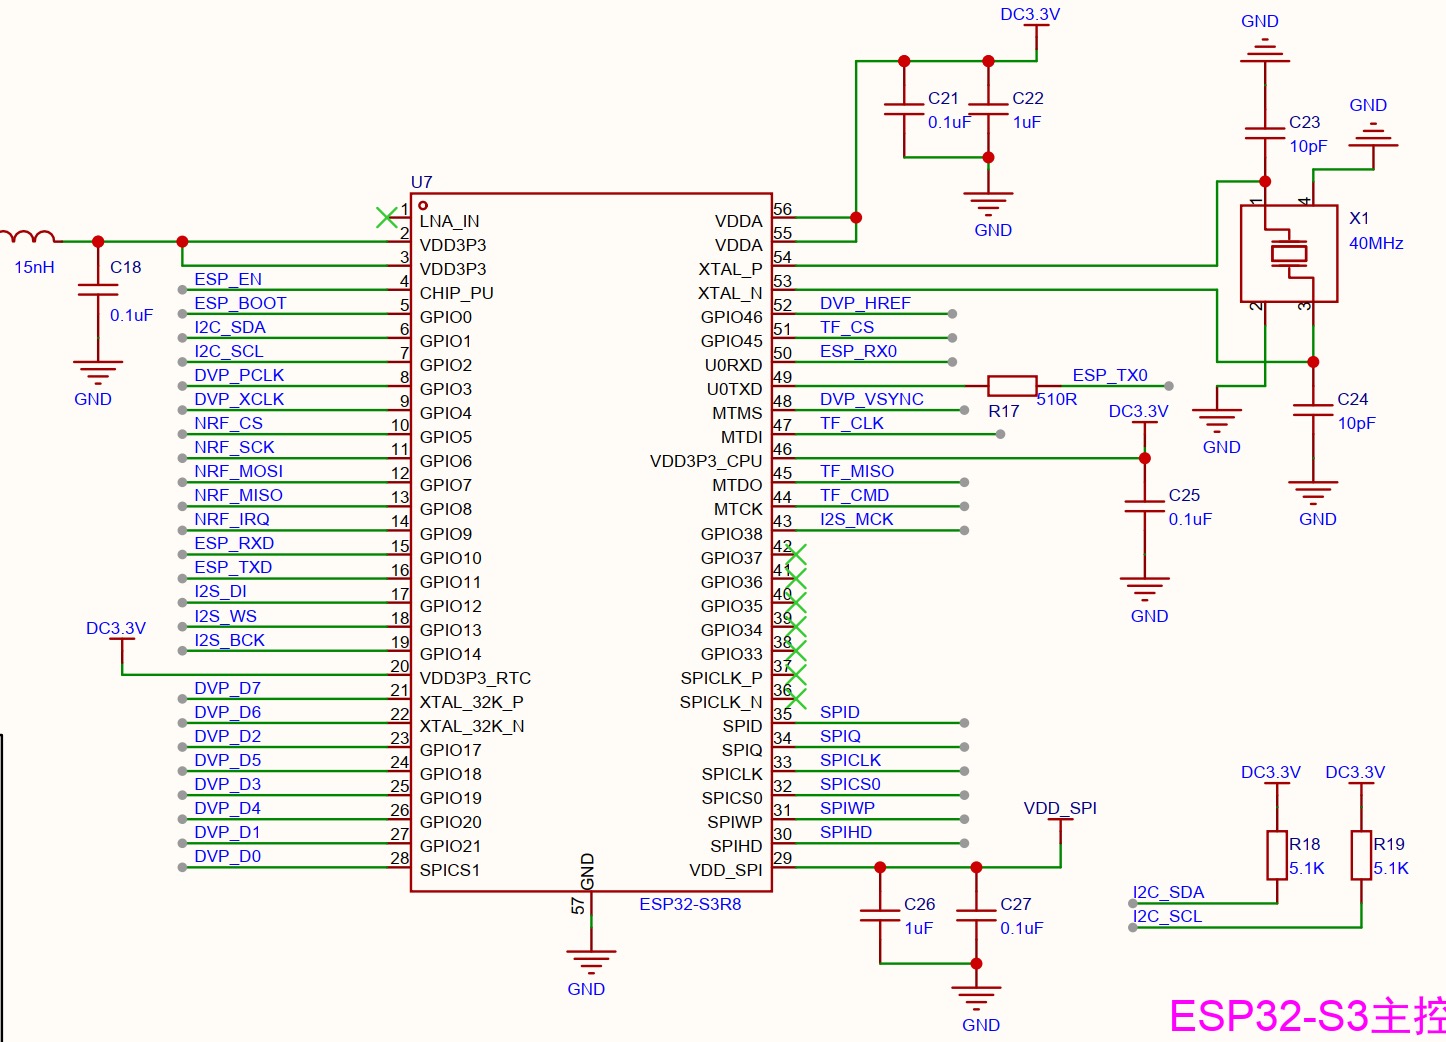Select the ESP_TX0 net label
The width and height of the screenshot is (1446, 1042).
1110,375
